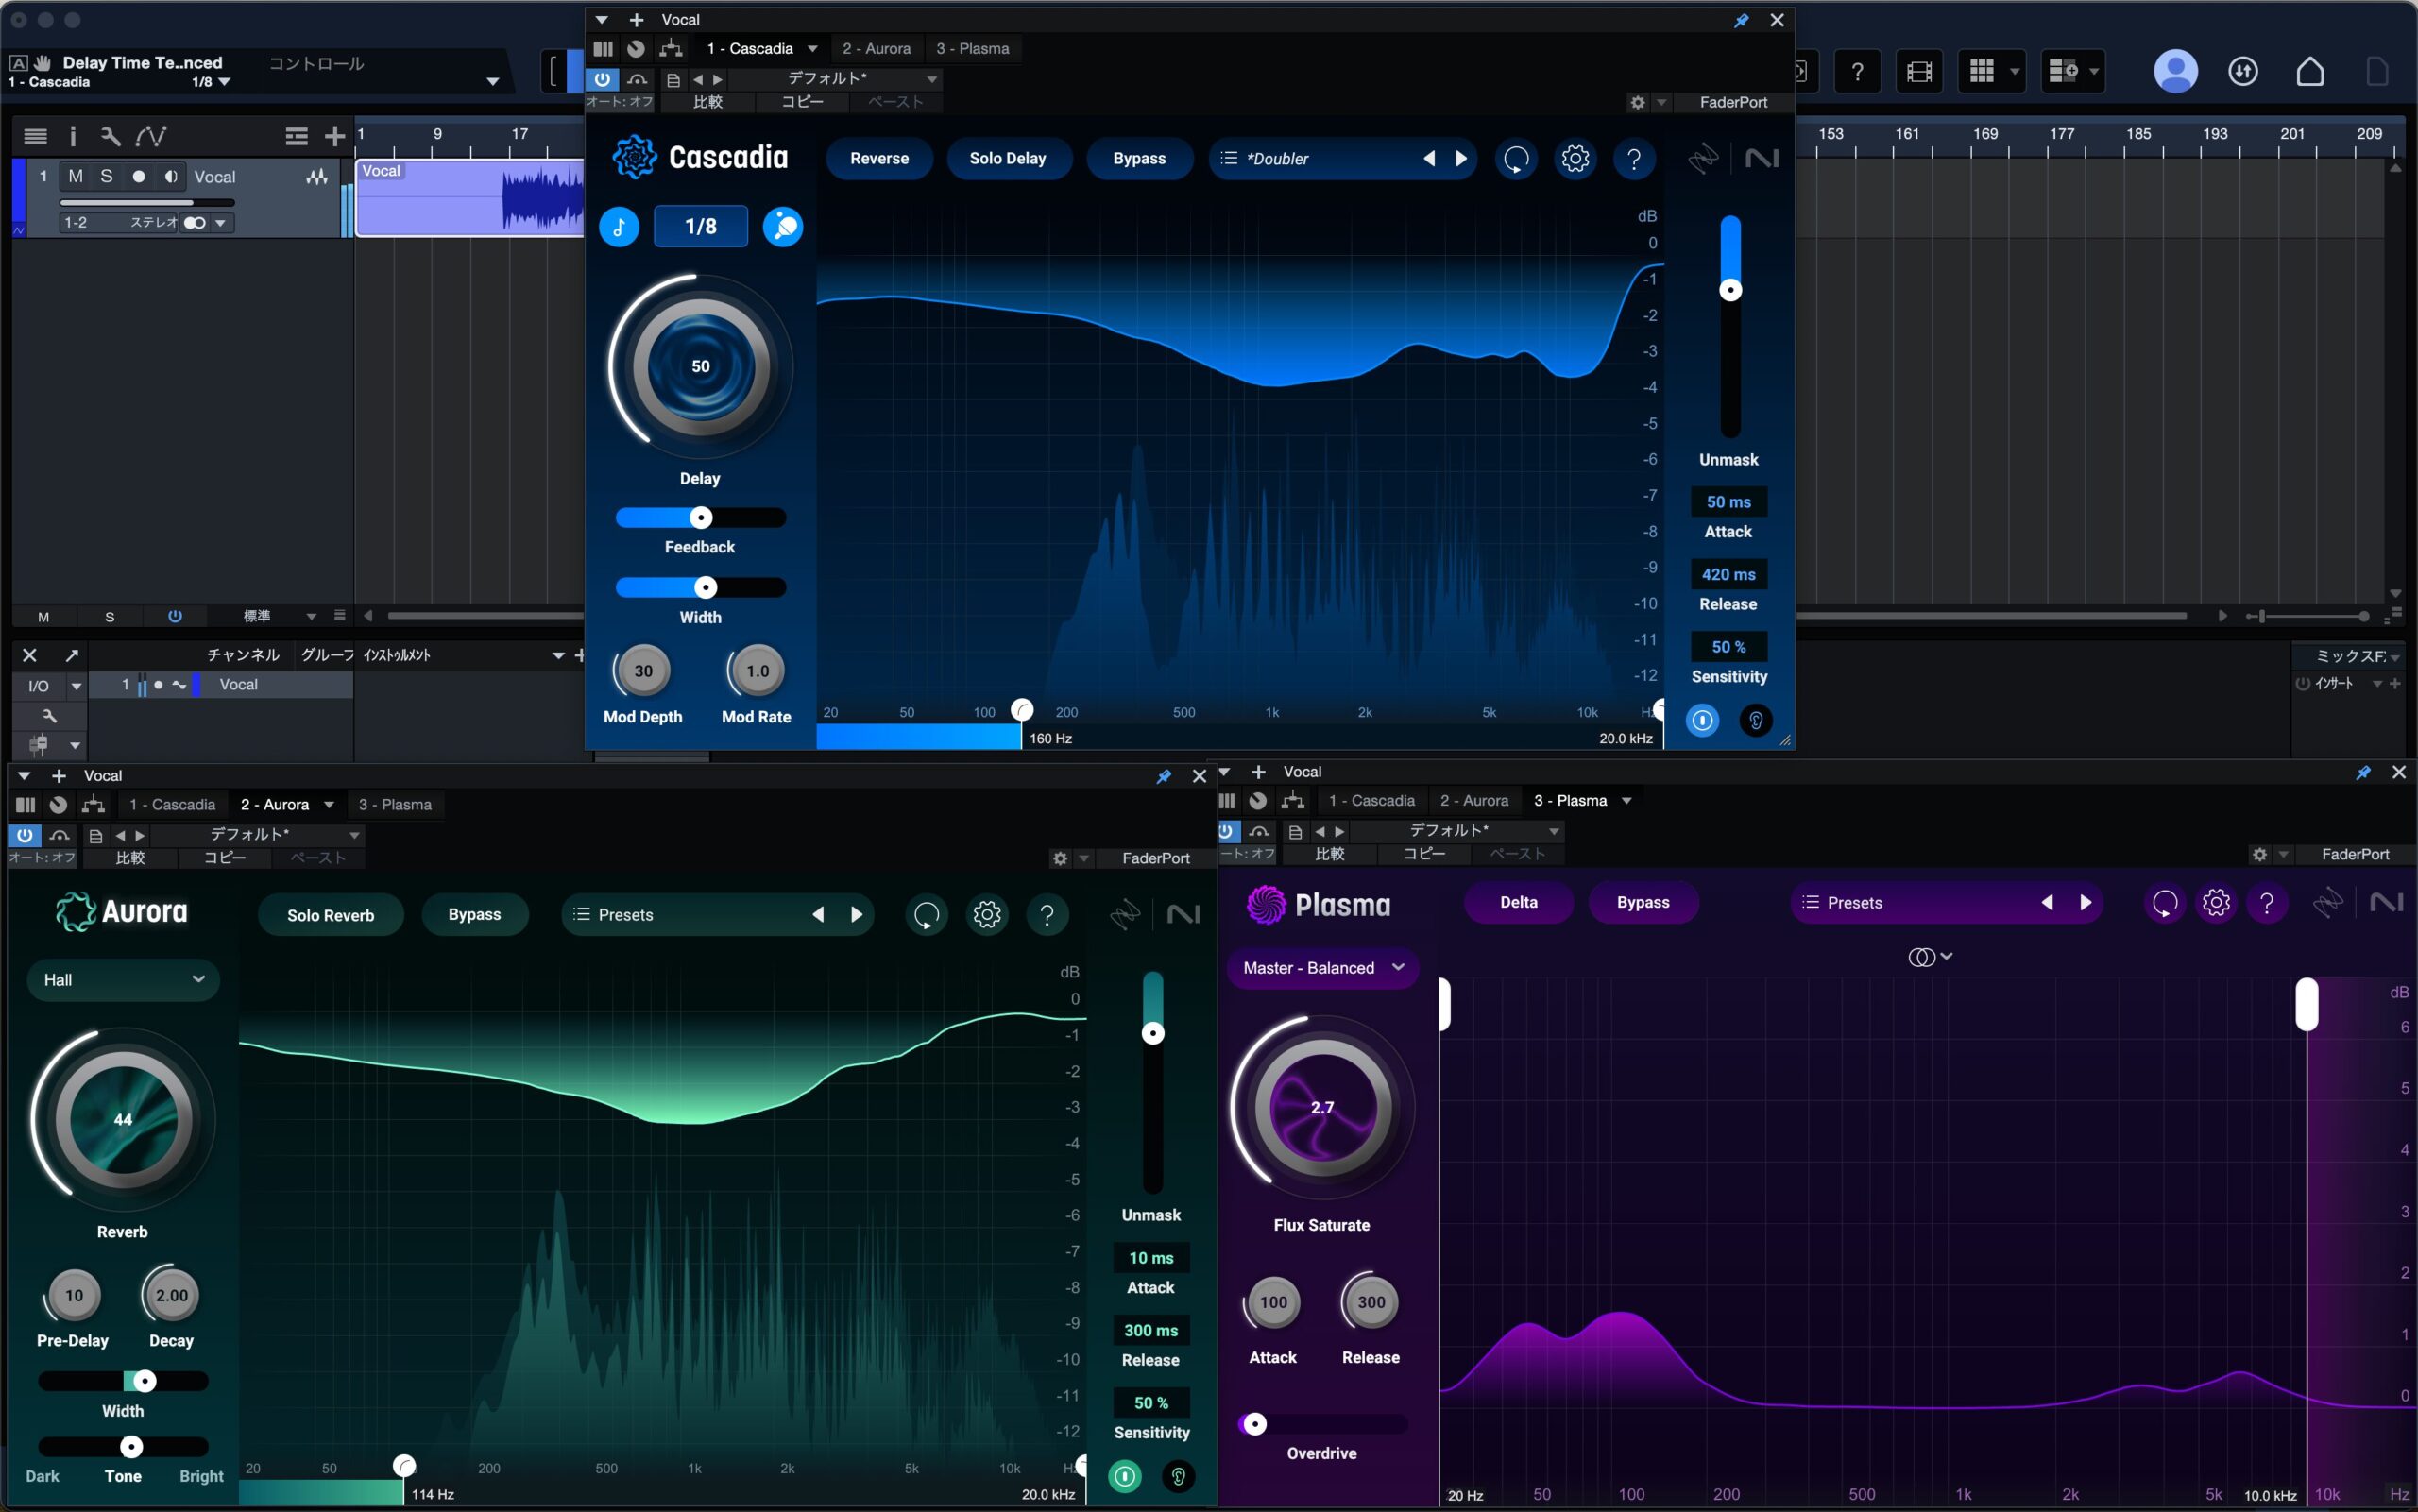
Task: Select 2 - Aurora tab in Plasma window
Action: click(x=1474, y=800)
